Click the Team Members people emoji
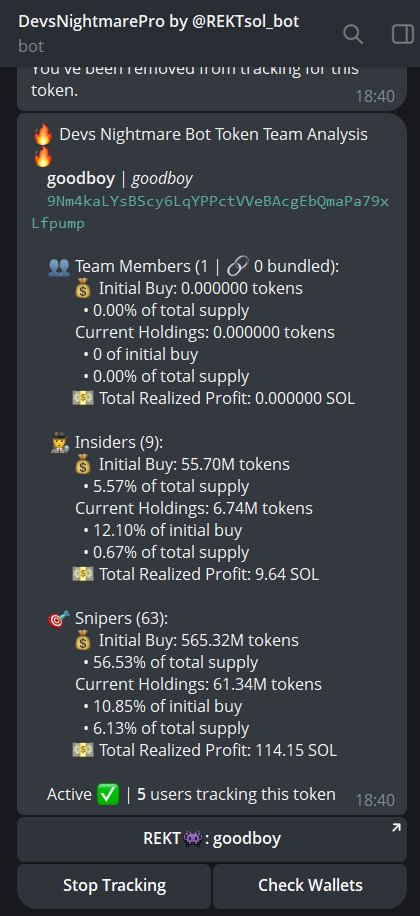 [x=59, y=267]
